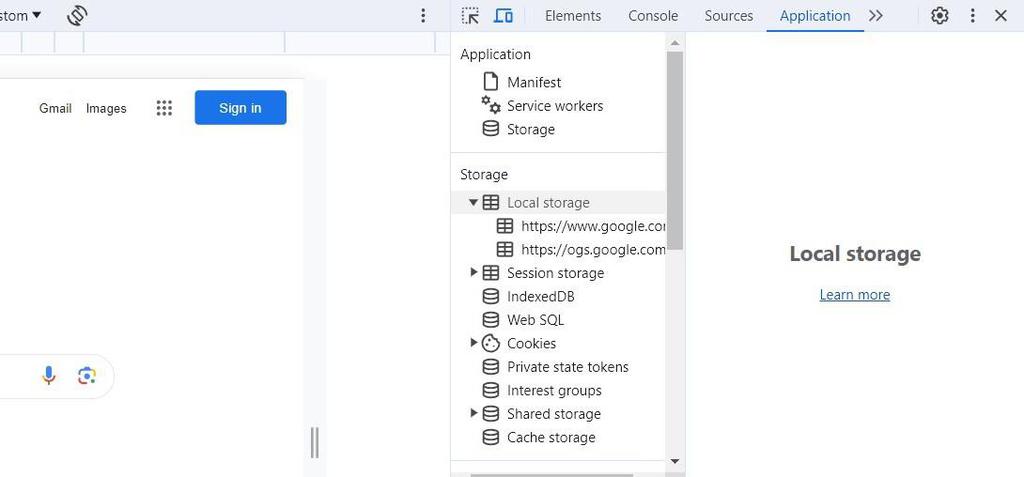This screenshot has height=477, width=1024.
Task: Click the rotate screen icon
Action: (77, 16)
